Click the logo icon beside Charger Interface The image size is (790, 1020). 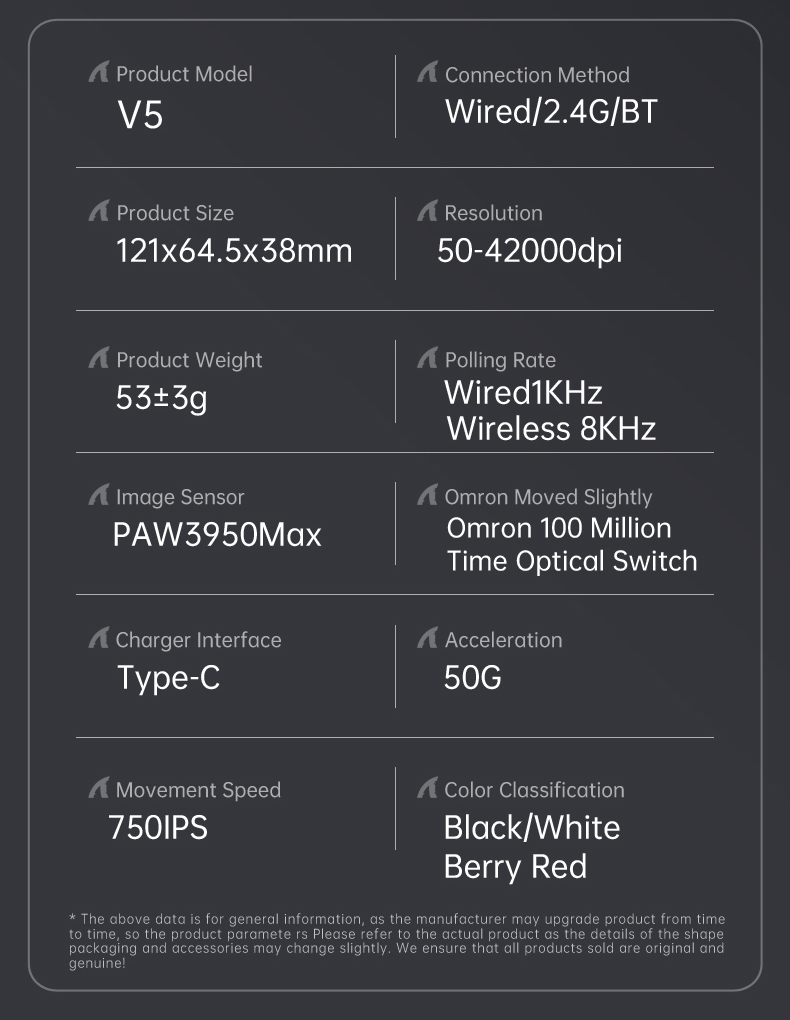tap(99, 639)
